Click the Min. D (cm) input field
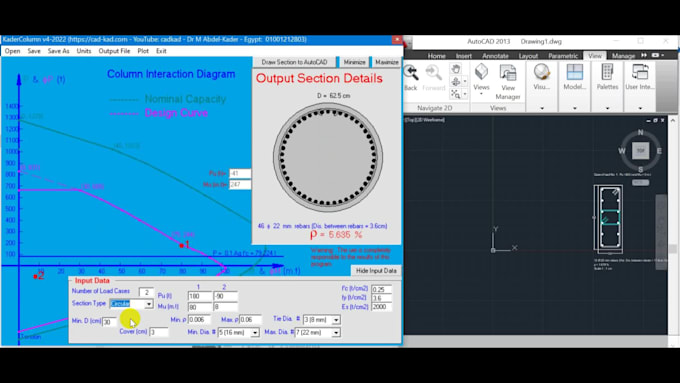 pos(109,321)
